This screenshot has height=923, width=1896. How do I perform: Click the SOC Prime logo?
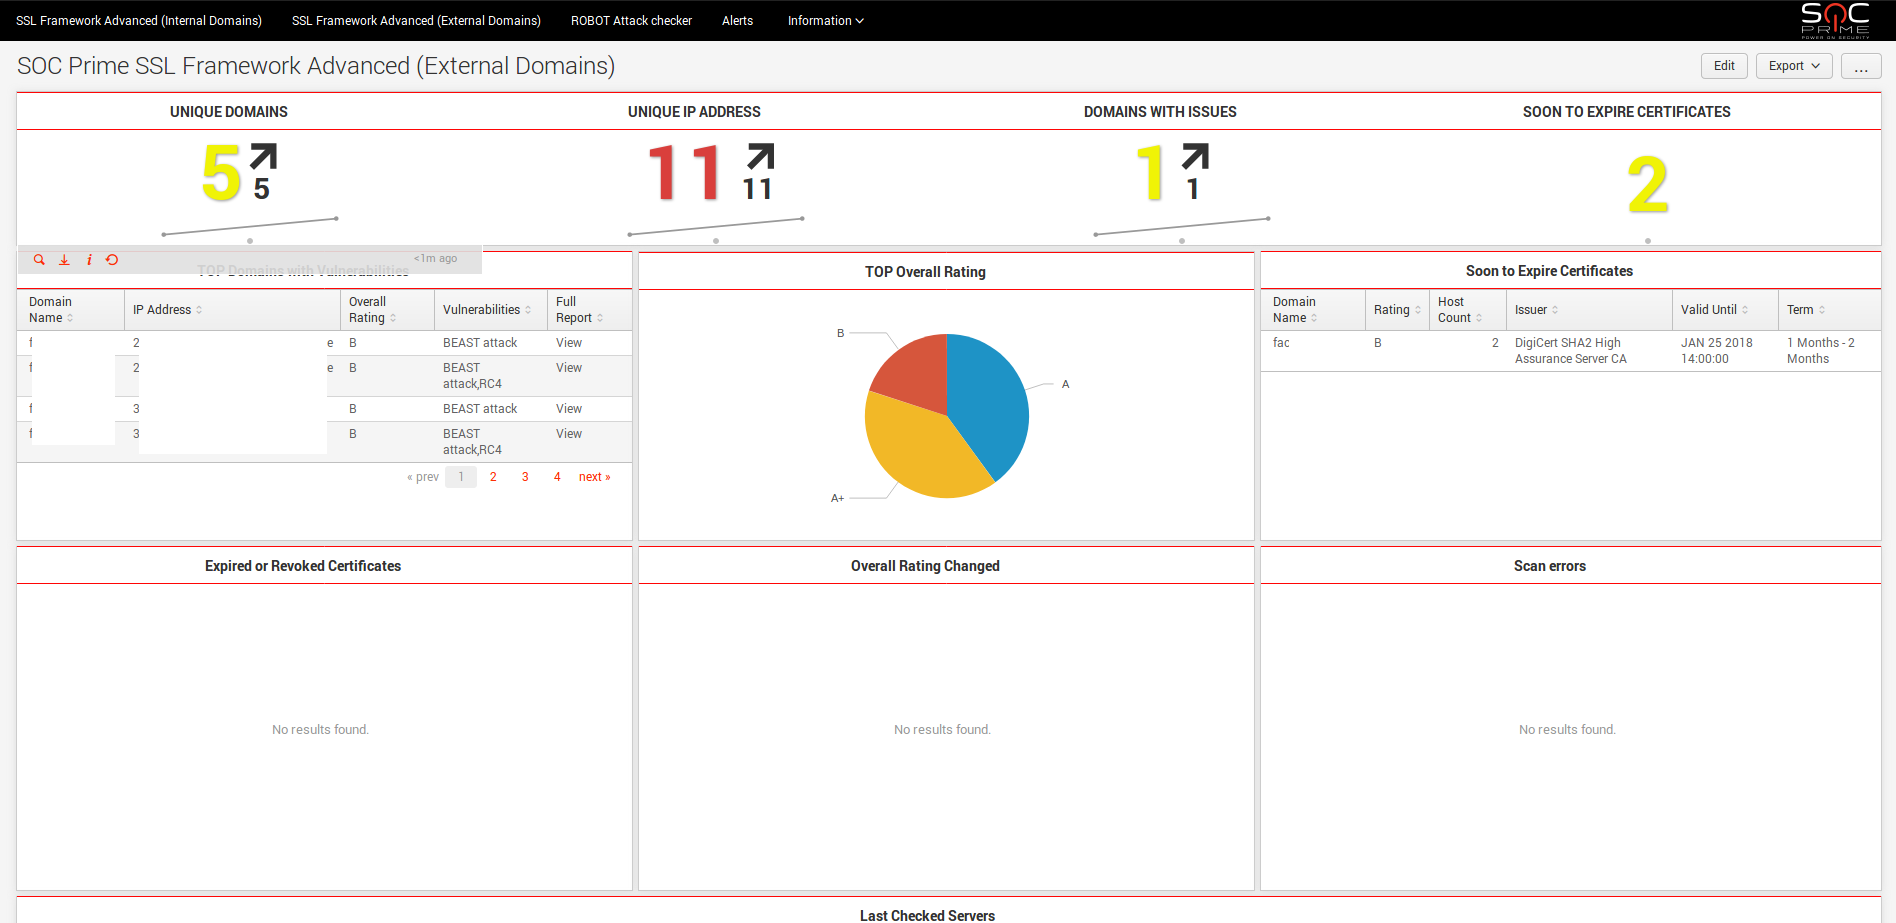[1835, 20]
